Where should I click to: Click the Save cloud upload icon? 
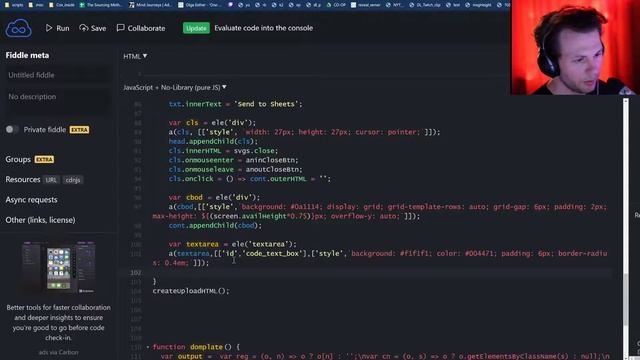[x=84, y=28]
